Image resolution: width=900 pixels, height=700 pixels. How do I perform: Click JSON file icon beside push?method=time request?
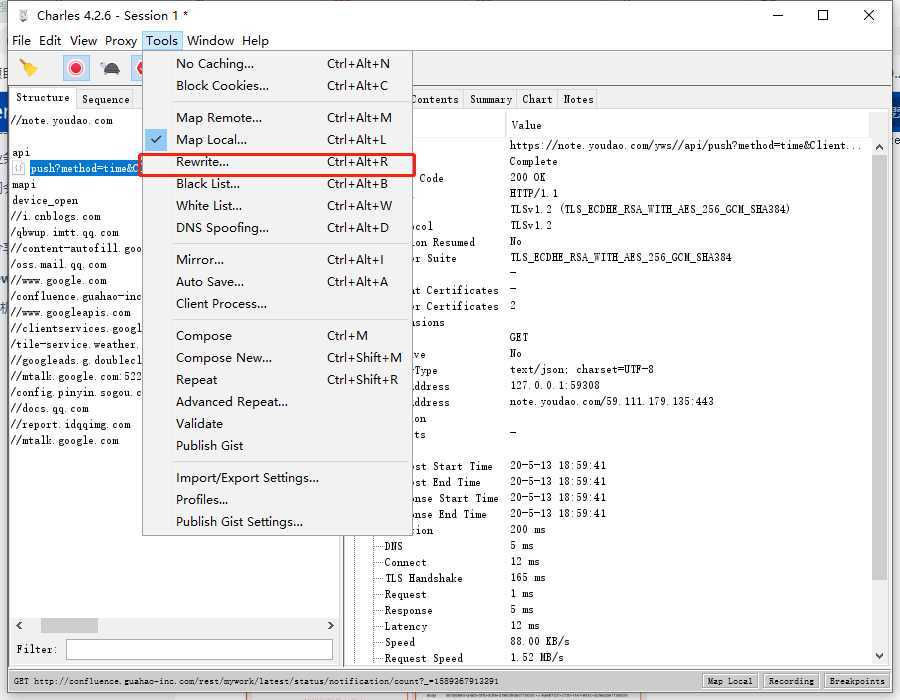tap(18, 168)
